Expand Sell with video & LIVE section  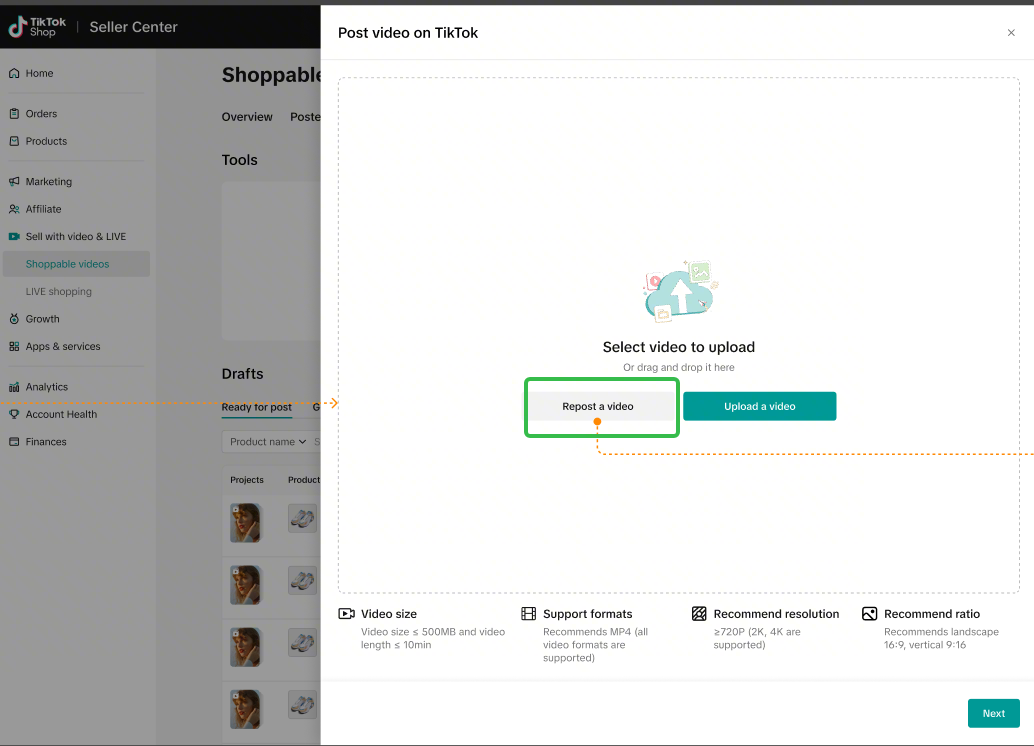coord(75,237)
